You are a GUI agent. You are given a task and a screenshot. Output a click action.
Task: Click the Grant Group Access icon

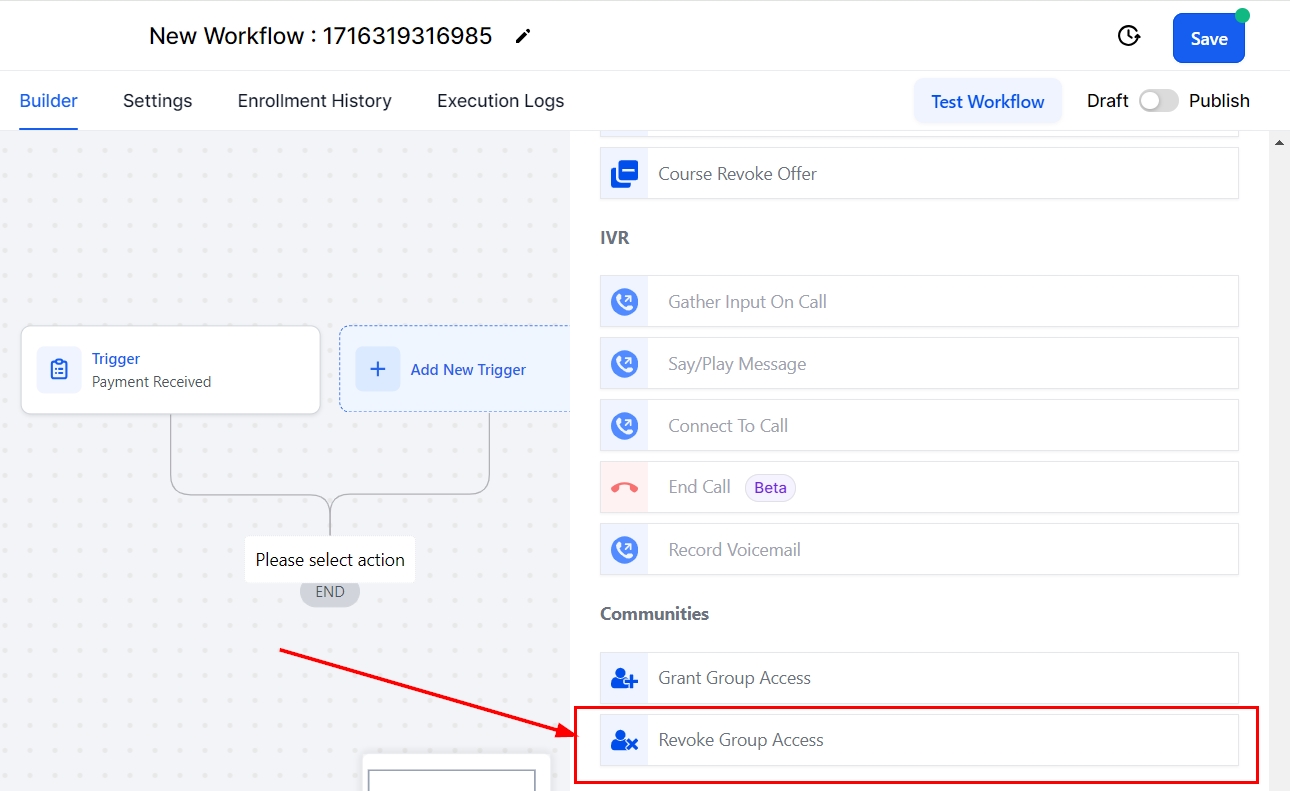pyautogui.click(x=624, y=678)
